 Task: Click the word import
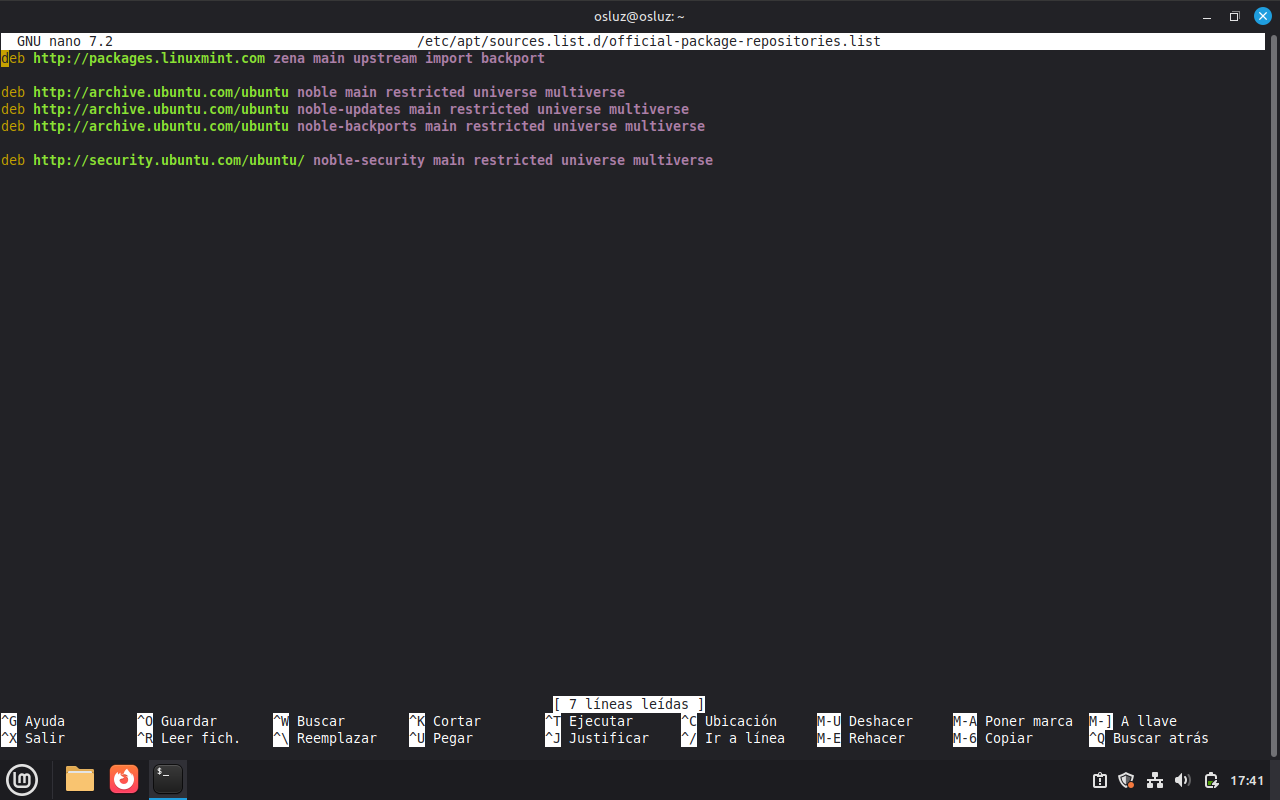point(449,58)
